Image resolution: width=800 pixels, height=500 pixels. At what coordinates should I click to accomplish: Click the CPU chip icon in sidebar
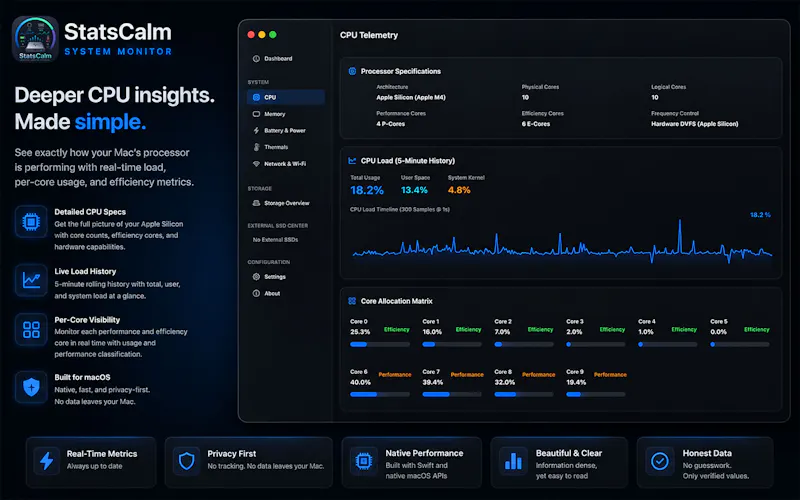pos(256,97)
